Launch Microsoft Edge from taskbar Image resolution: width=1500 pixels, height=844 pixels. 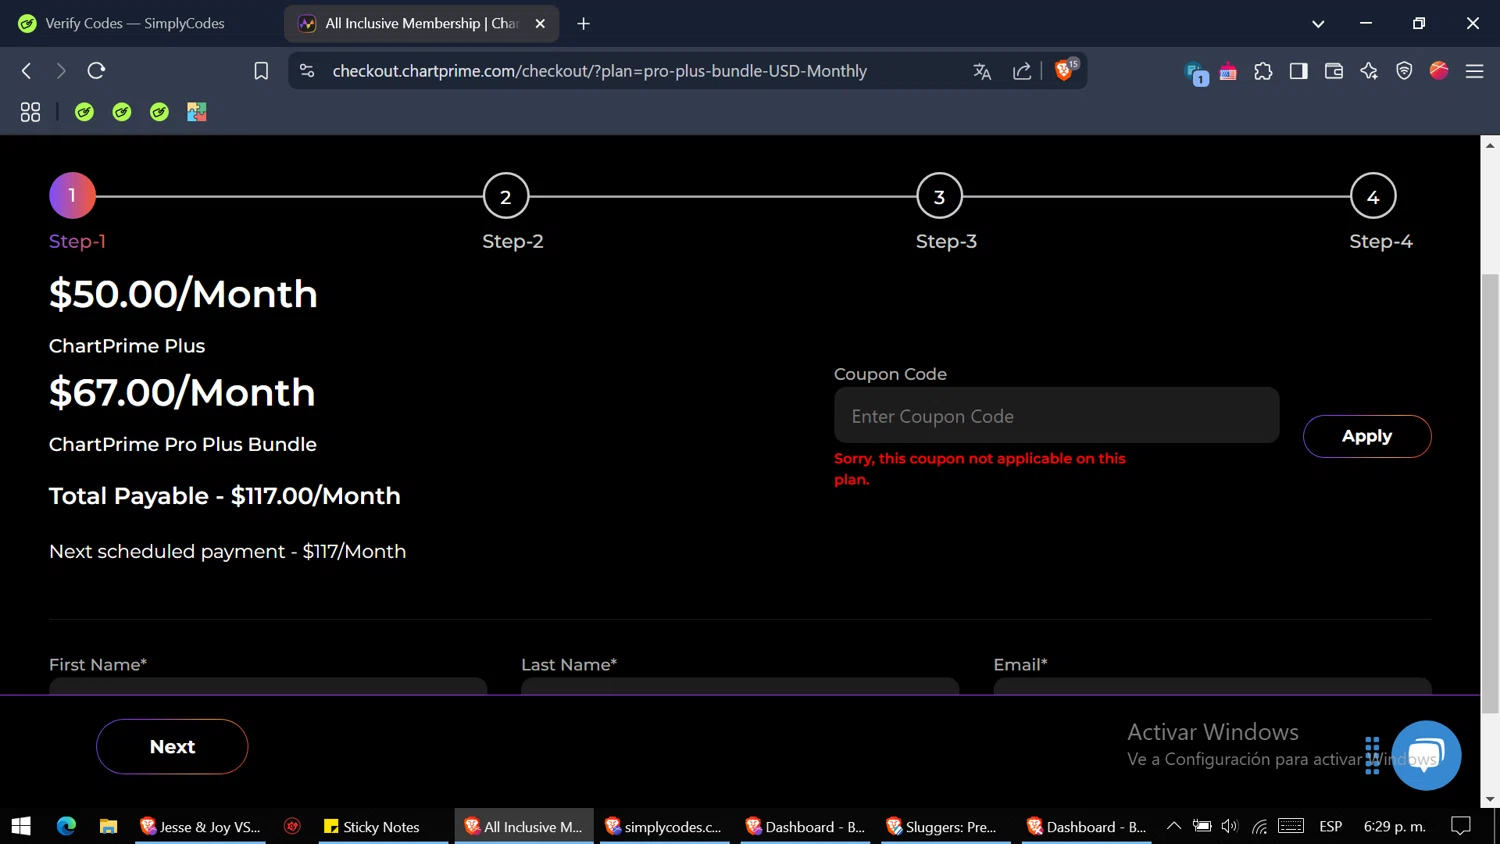click(66, 826)
